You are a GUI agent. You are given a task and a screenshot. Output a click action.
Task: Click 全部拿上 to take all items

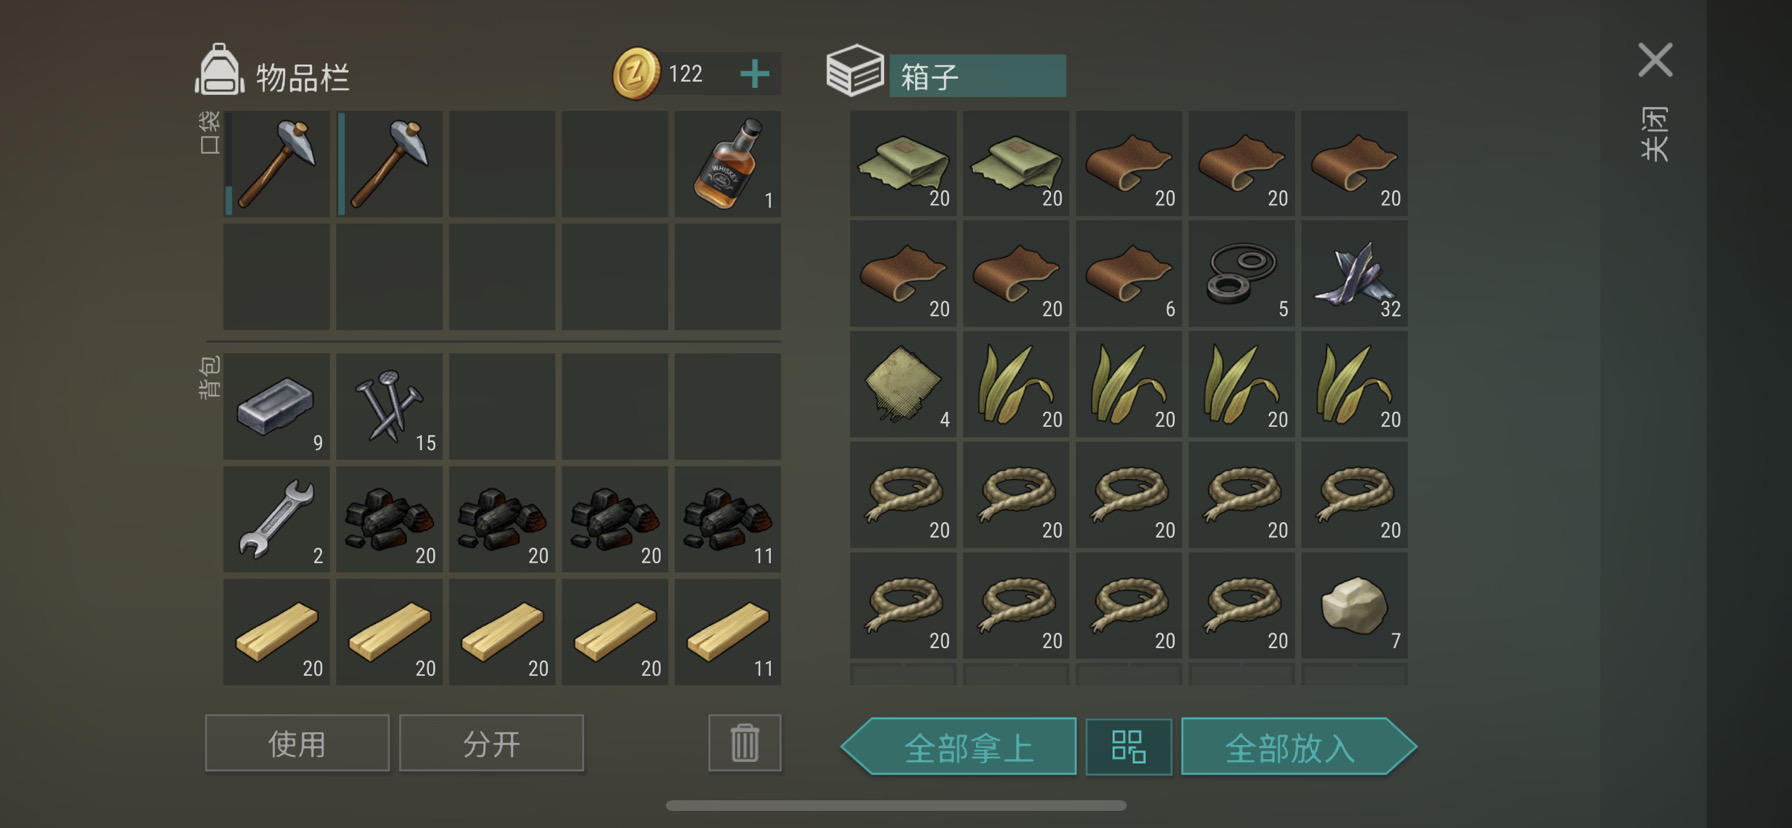(x=959, y=747)
